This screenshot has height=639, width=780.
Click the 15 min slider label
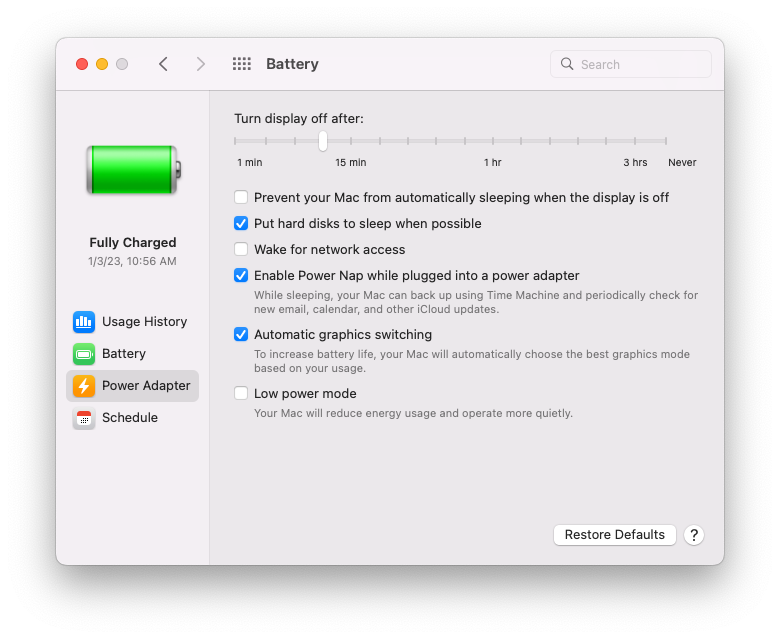(x=351, y=163)
